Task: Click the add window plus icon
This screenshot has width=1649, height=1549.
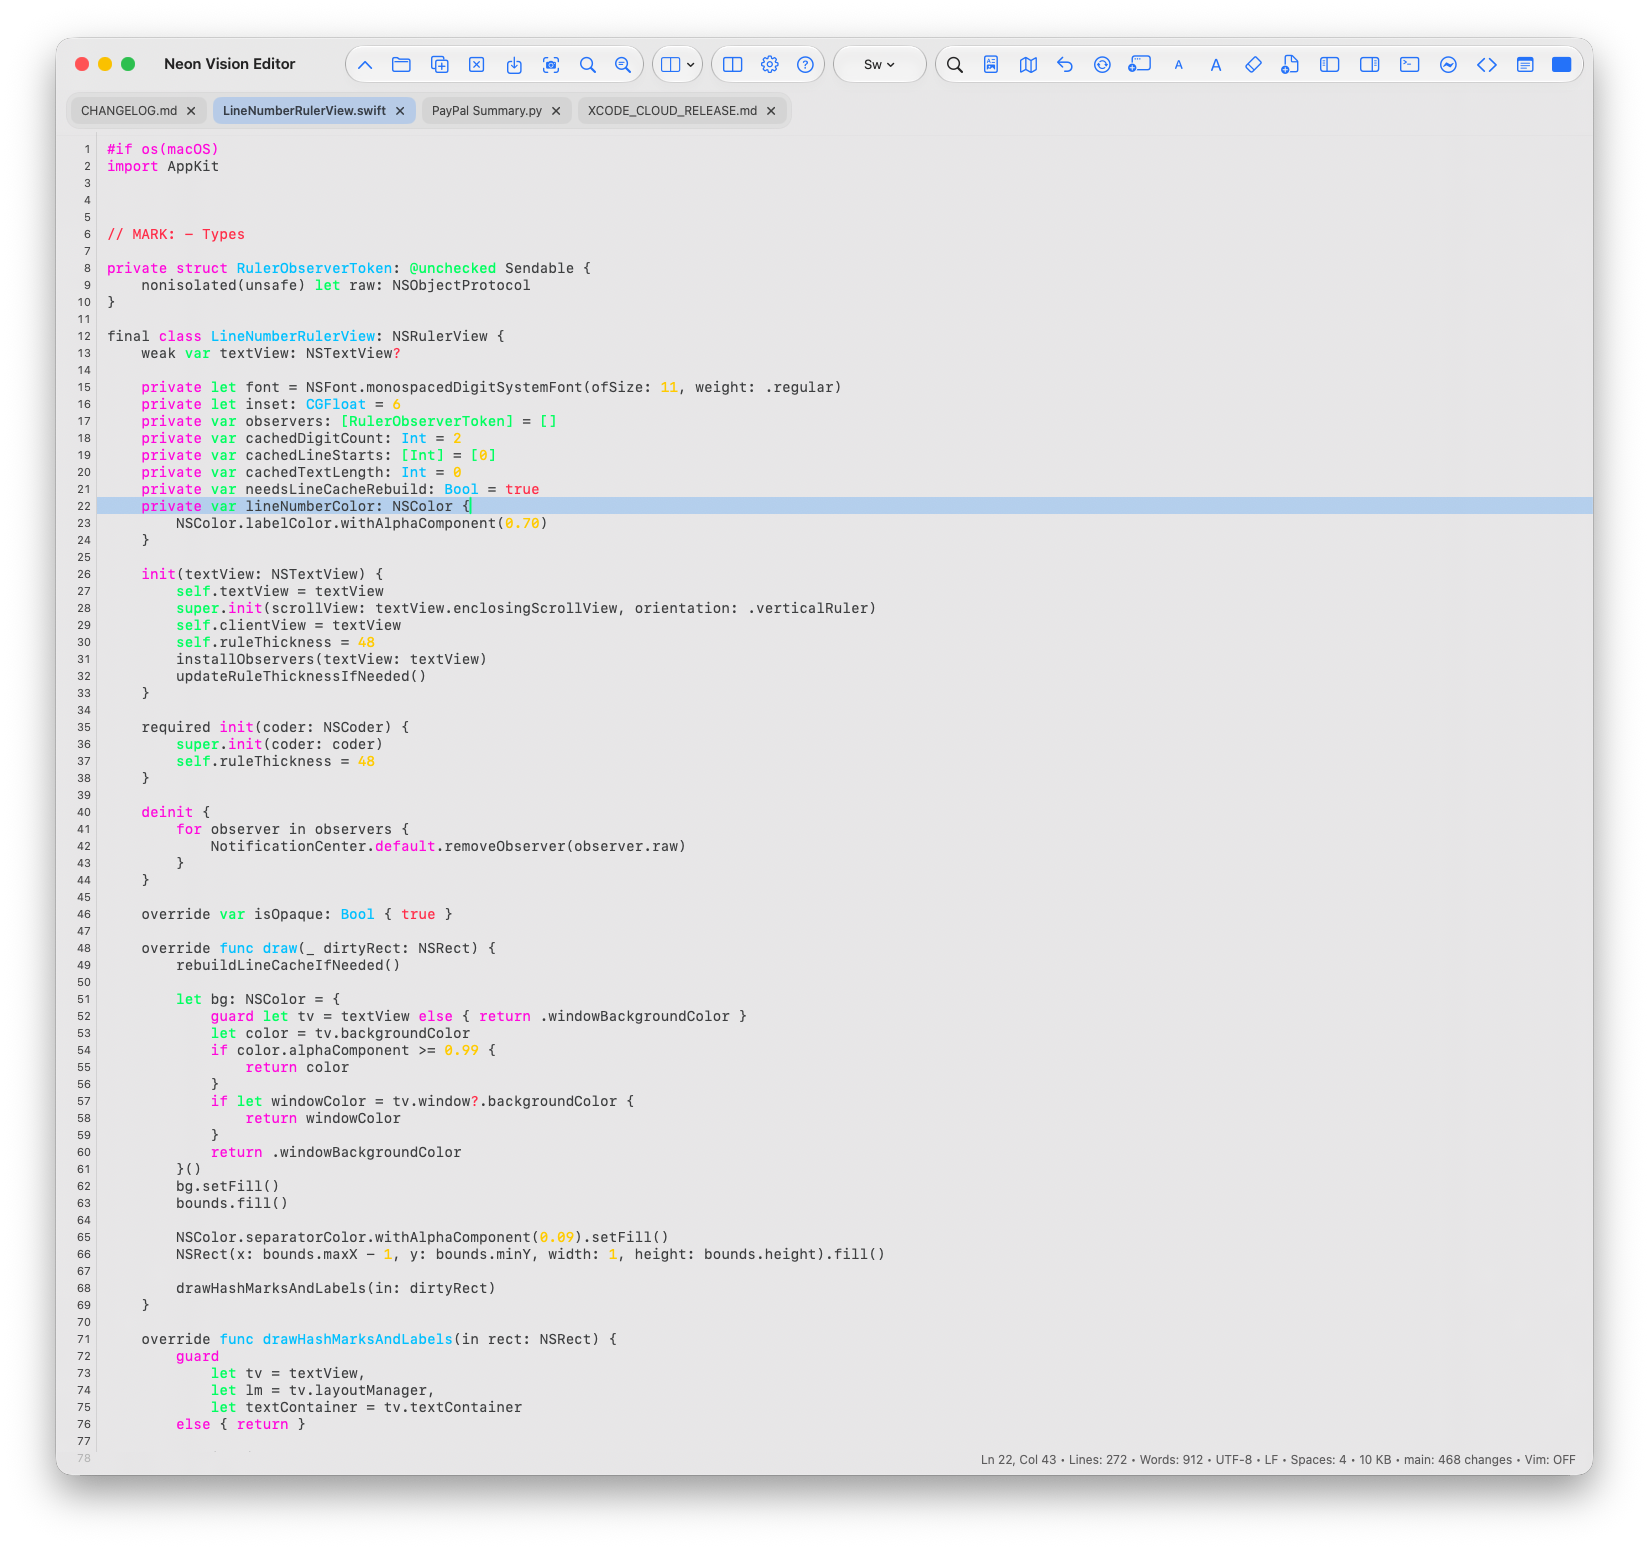Action: (x=1140, y=65)
